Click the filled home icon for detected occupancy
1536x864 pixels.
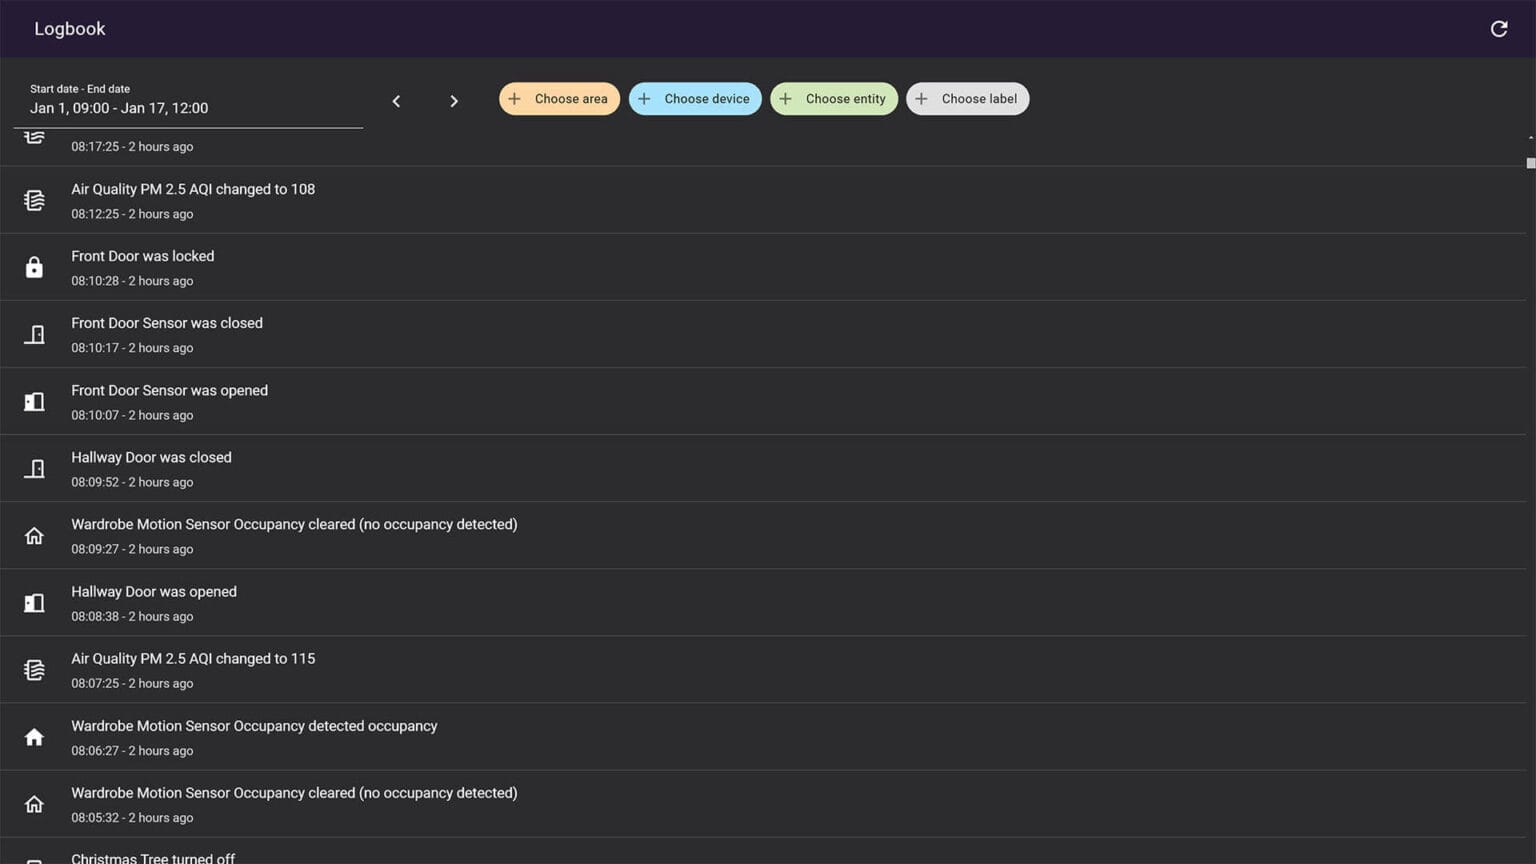click(x=34, y=737)
